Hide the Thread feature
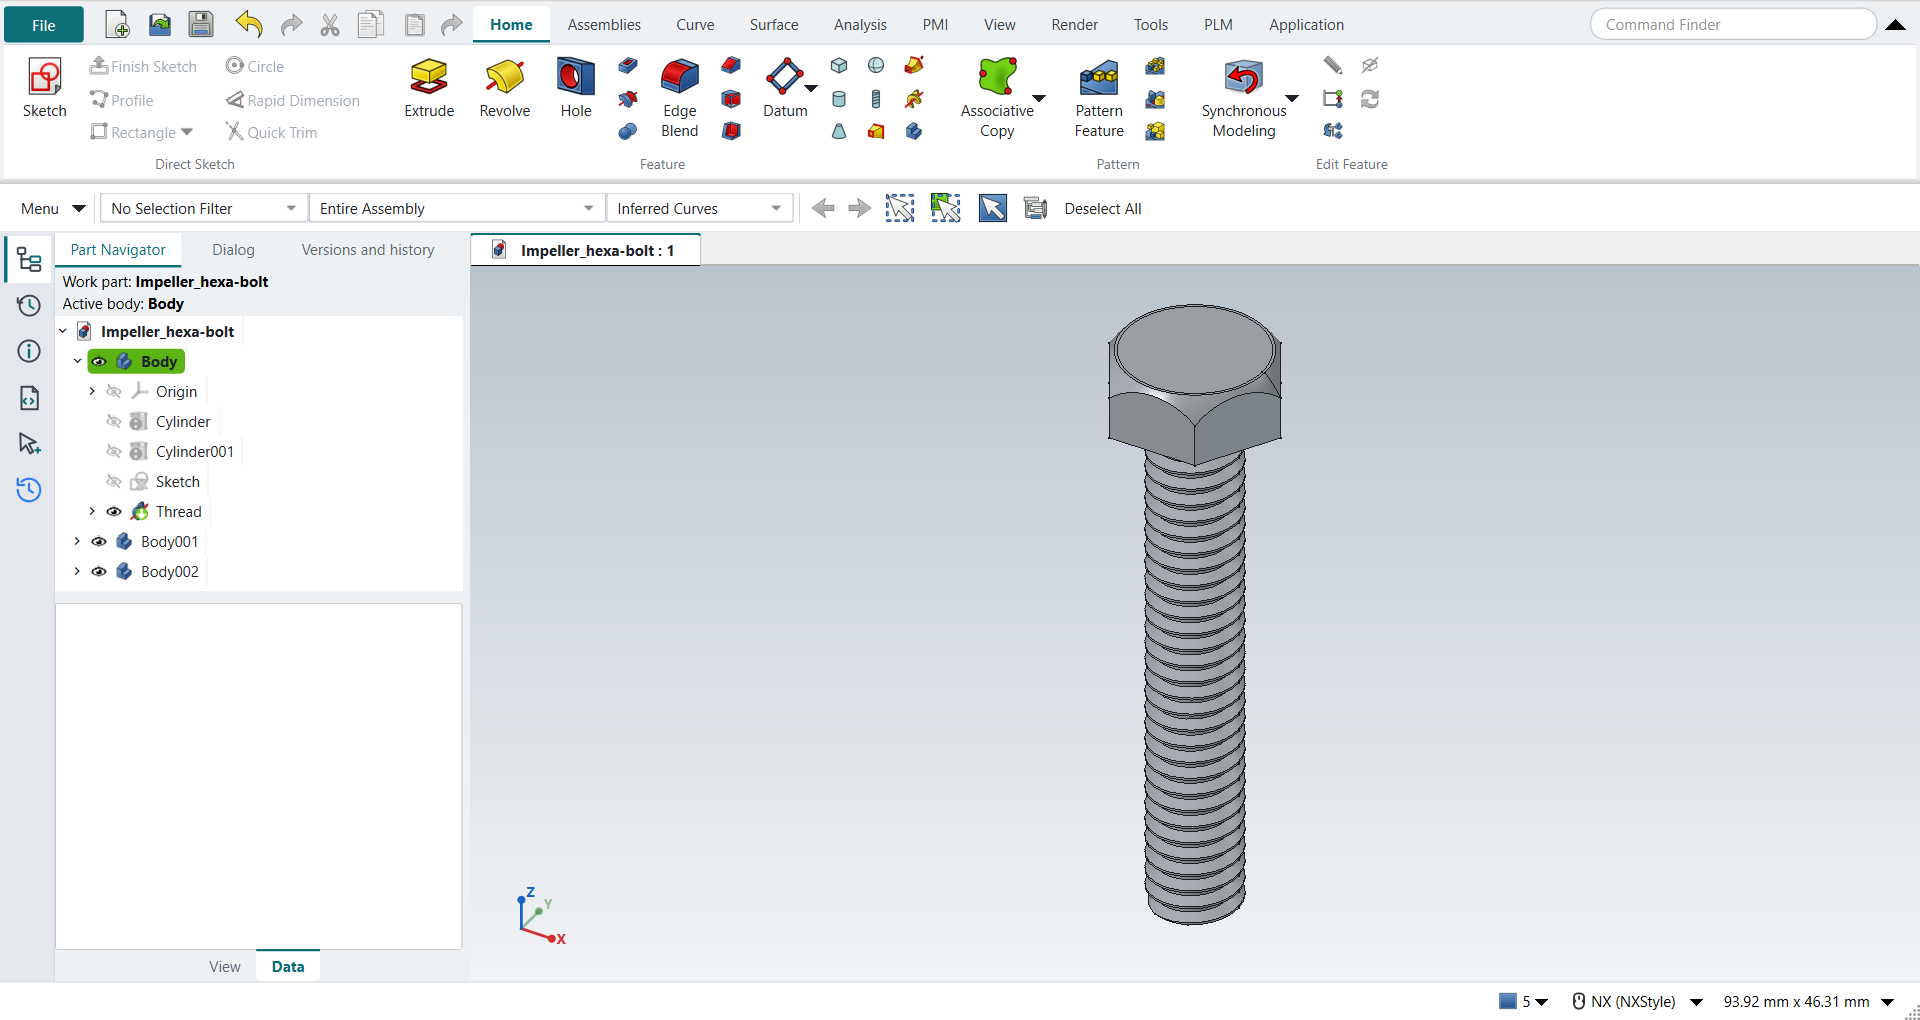This screenshot has height=1020, width=1920. coord(114,512)
